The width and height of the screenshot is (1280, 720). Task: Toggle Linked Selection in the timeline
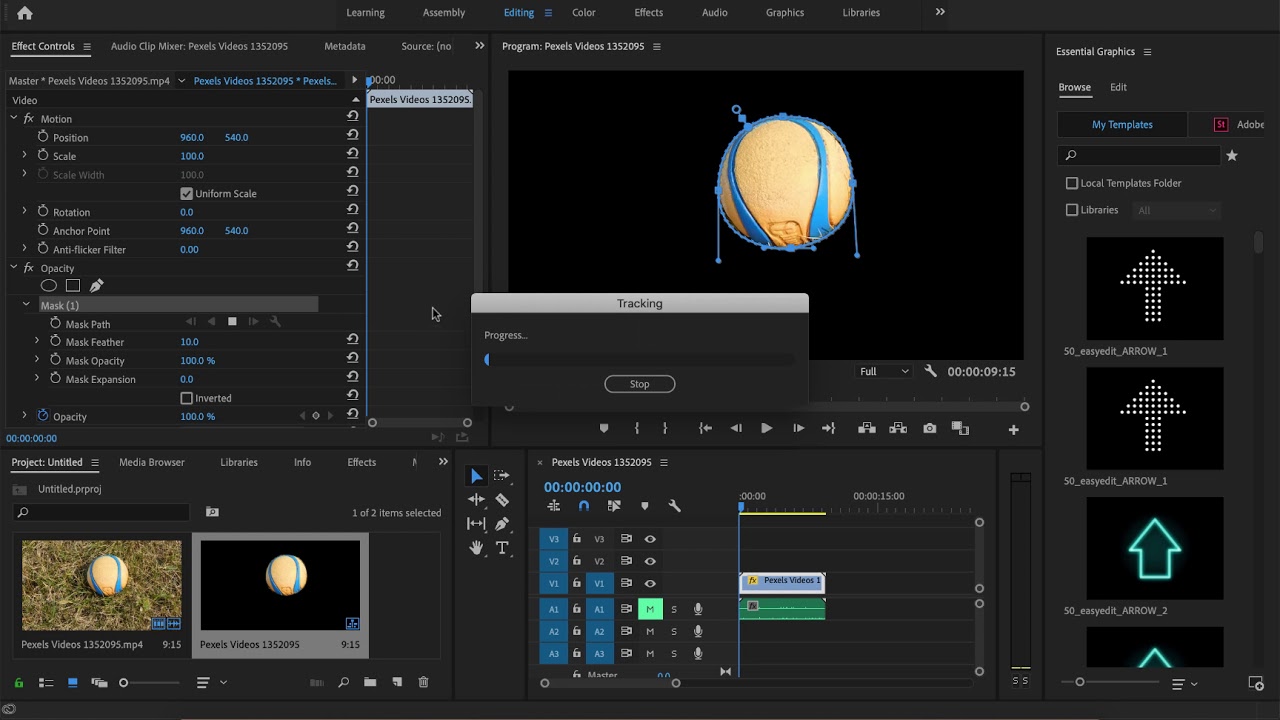614,506
